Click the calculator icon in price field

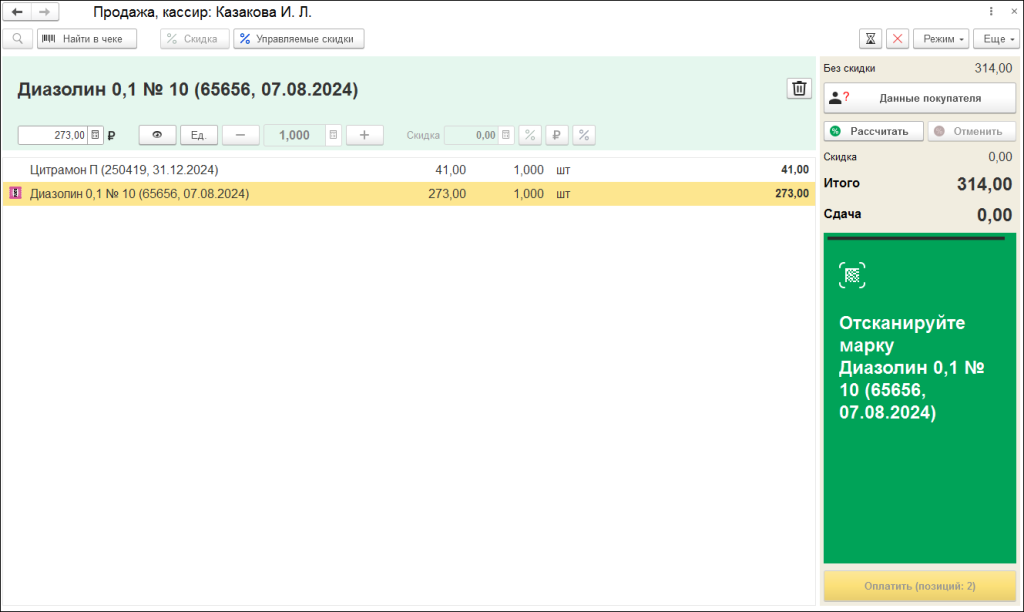(95, 135)
